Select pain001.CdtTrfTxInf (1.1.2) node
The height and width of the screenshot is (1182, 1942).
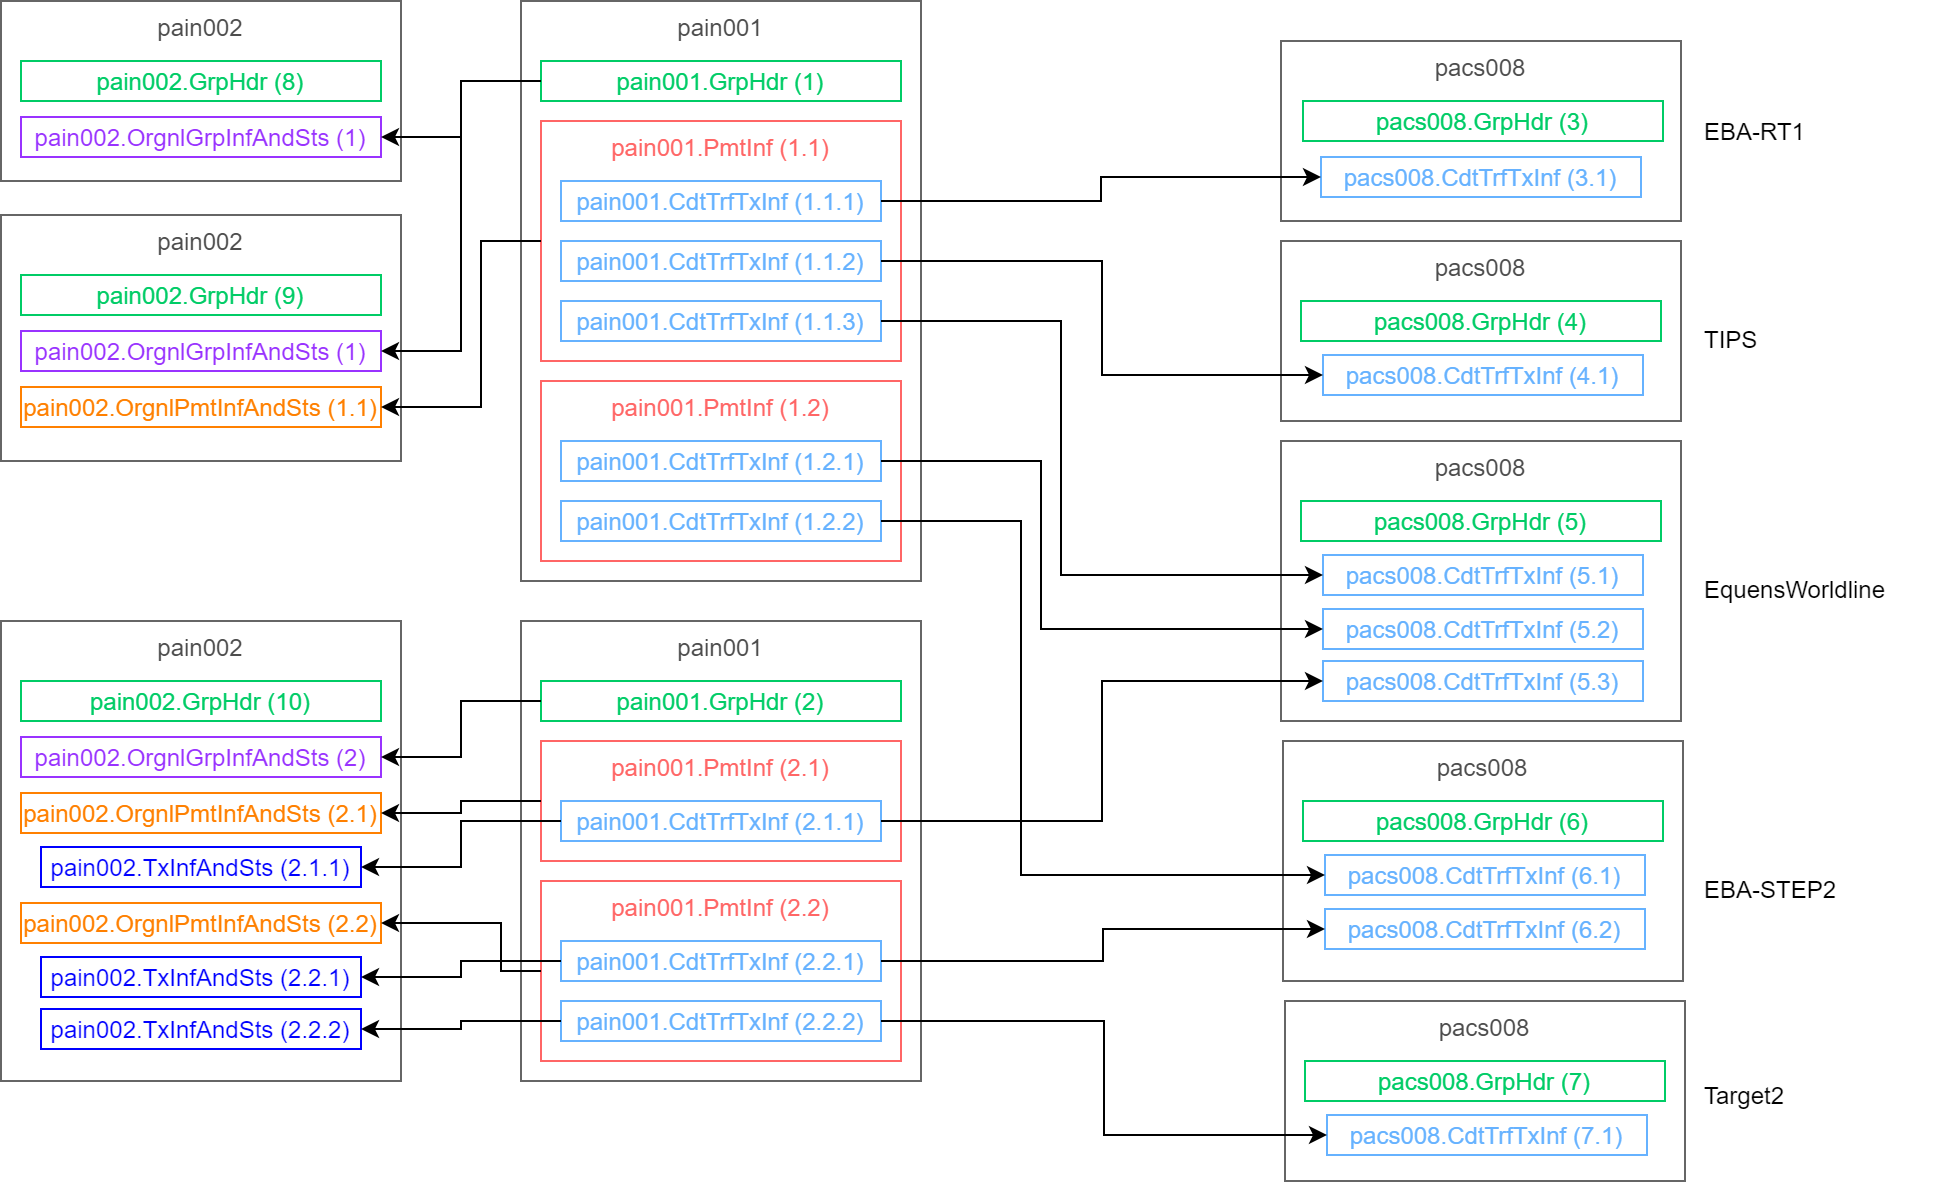[x=719, y=261]
